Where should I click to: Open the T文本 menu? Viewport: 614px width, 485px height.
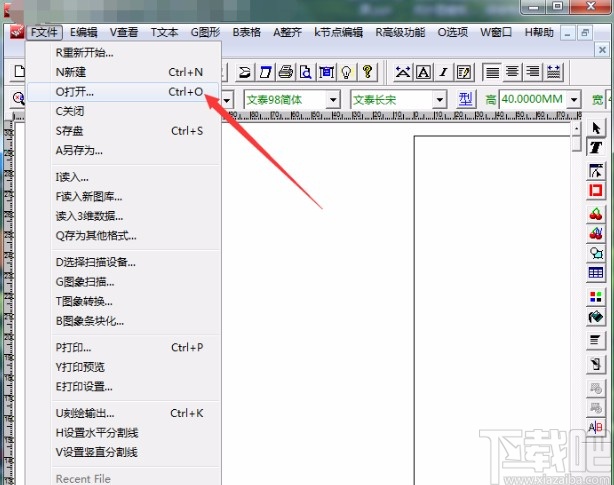pos(164,32)
